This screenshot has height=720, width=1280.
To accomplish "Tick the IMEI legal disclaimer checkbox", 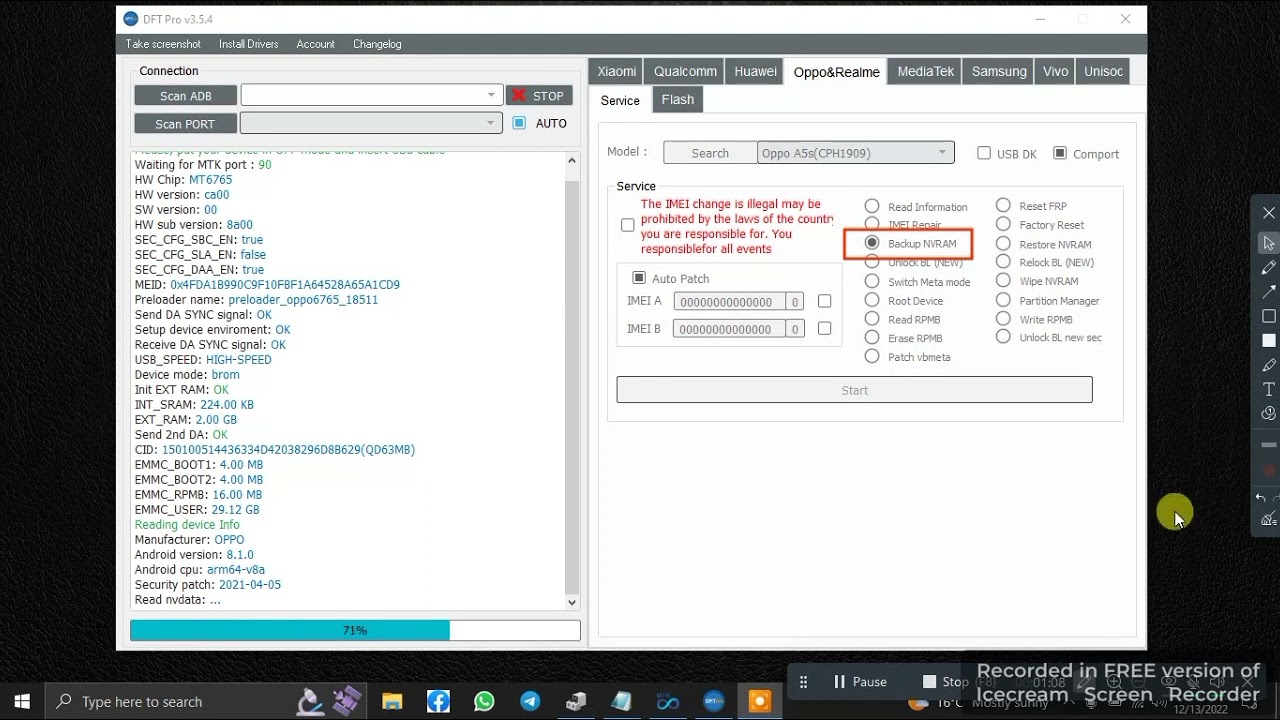I will coord(628,225).
